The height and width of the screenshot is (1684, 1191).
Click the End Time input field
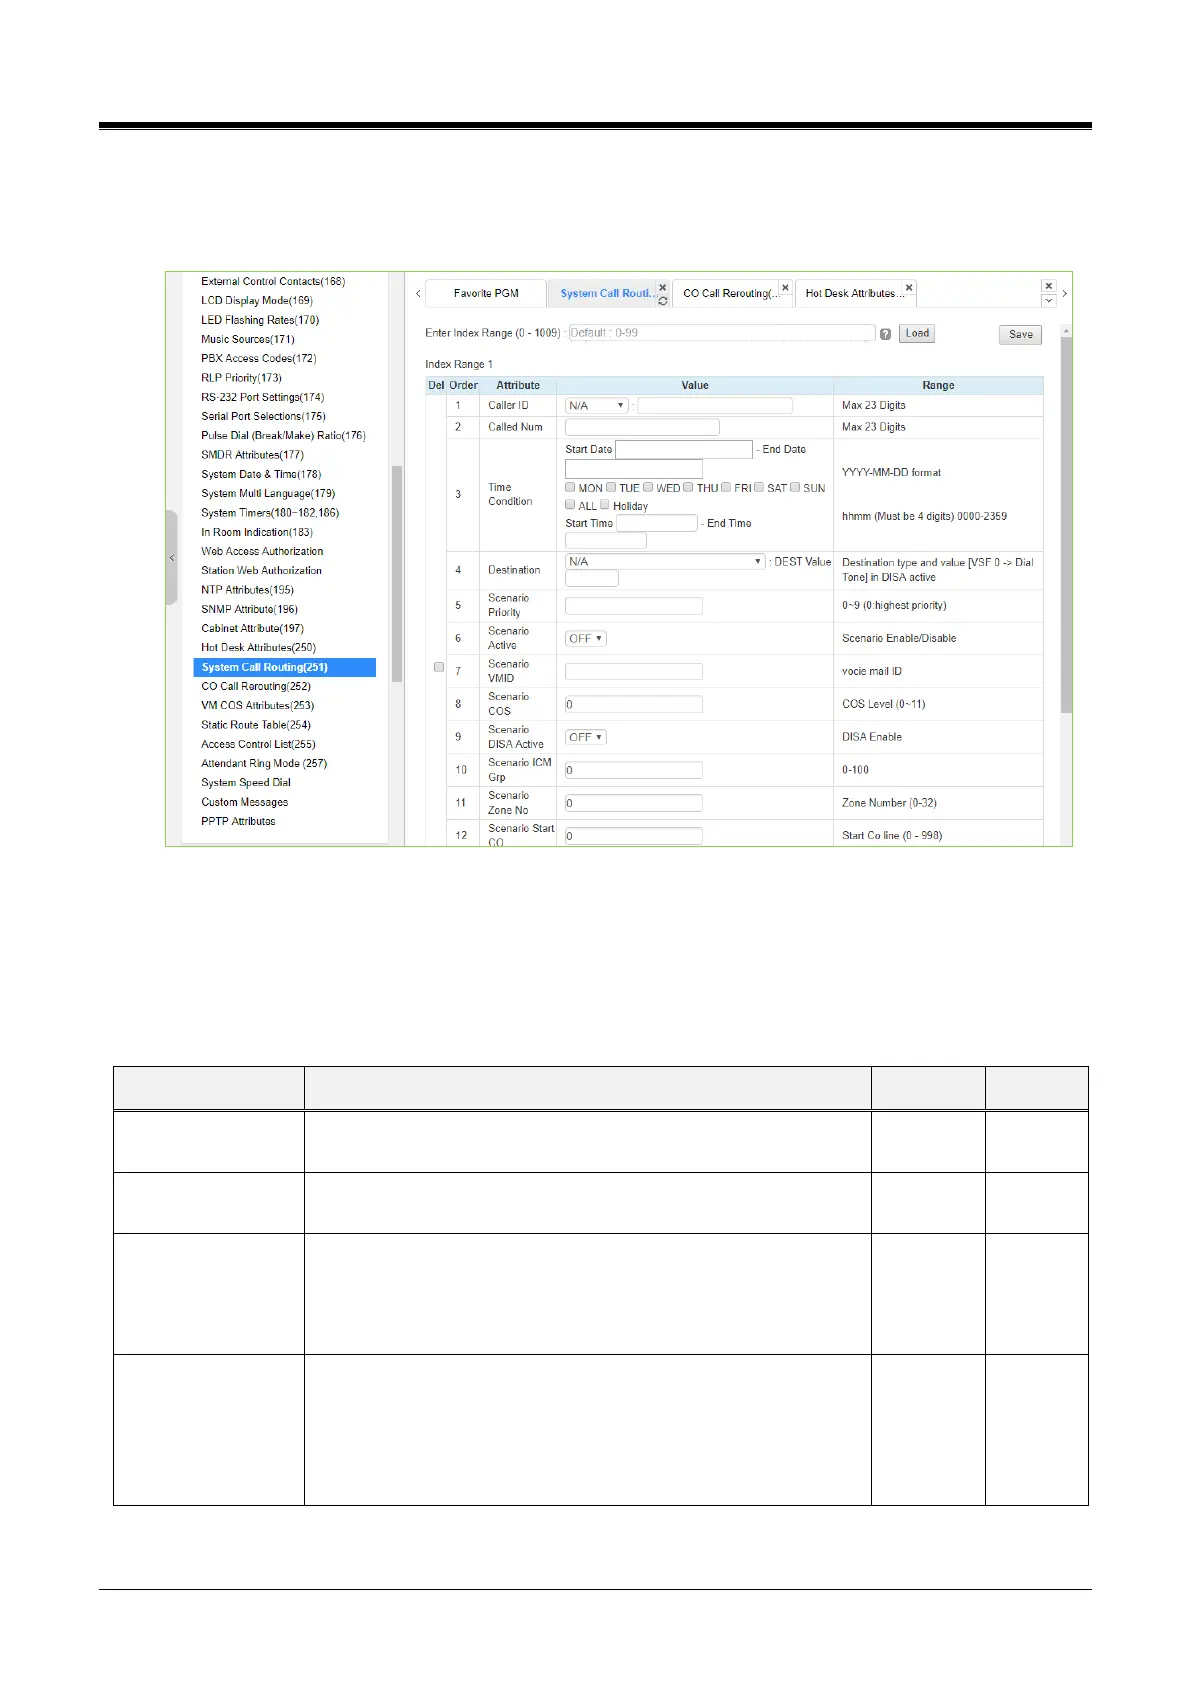(606, 541)
